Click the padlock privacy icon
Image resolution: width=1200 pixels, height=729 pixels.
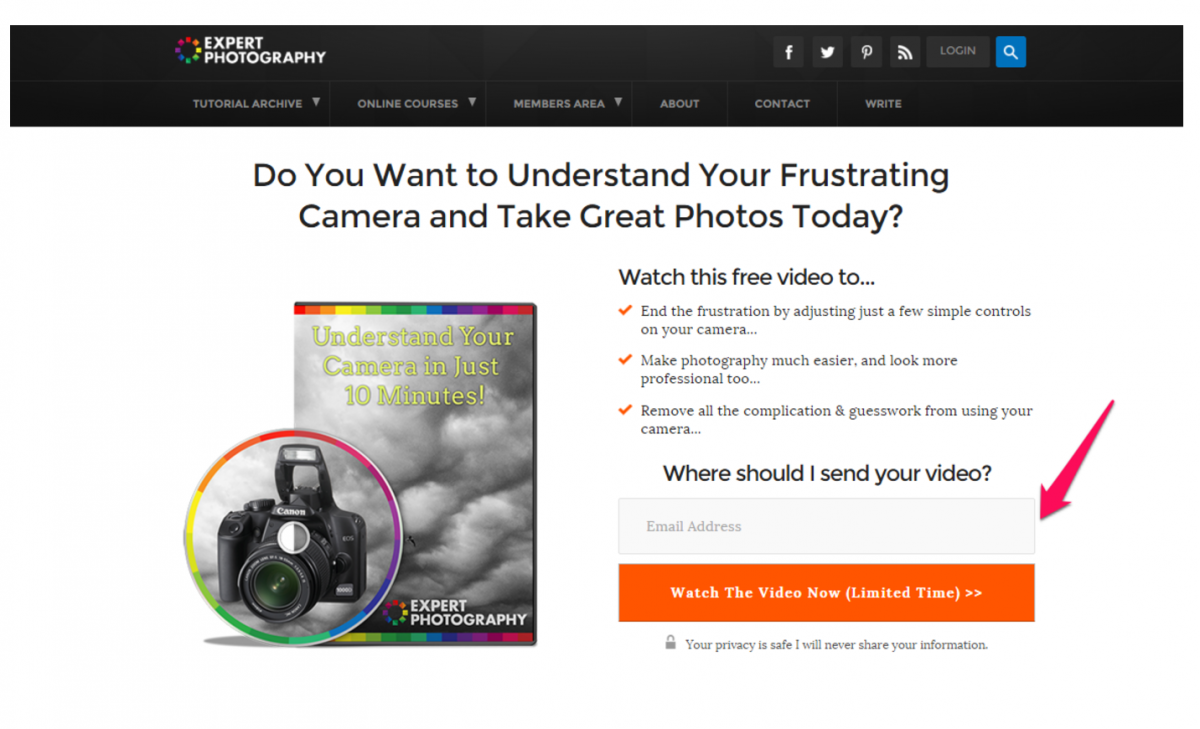click(x=671, y=643)
